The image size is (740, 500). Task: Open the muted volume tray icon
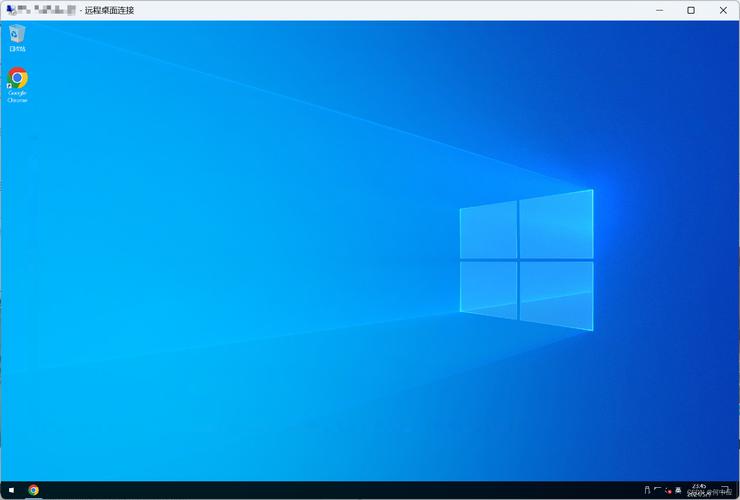point(669,491)
